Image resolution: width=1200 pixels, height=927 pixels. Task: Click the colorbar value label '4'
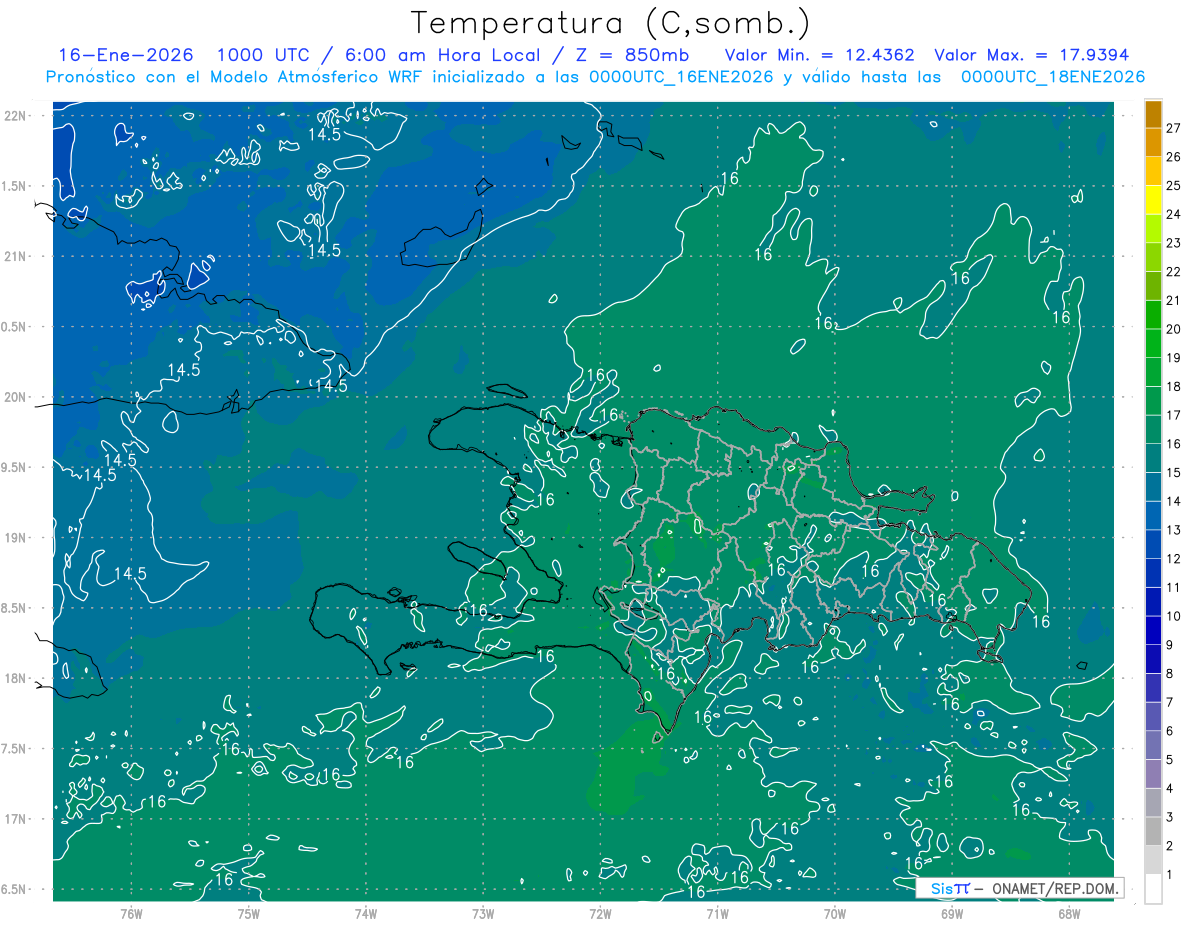point(1170,789)
